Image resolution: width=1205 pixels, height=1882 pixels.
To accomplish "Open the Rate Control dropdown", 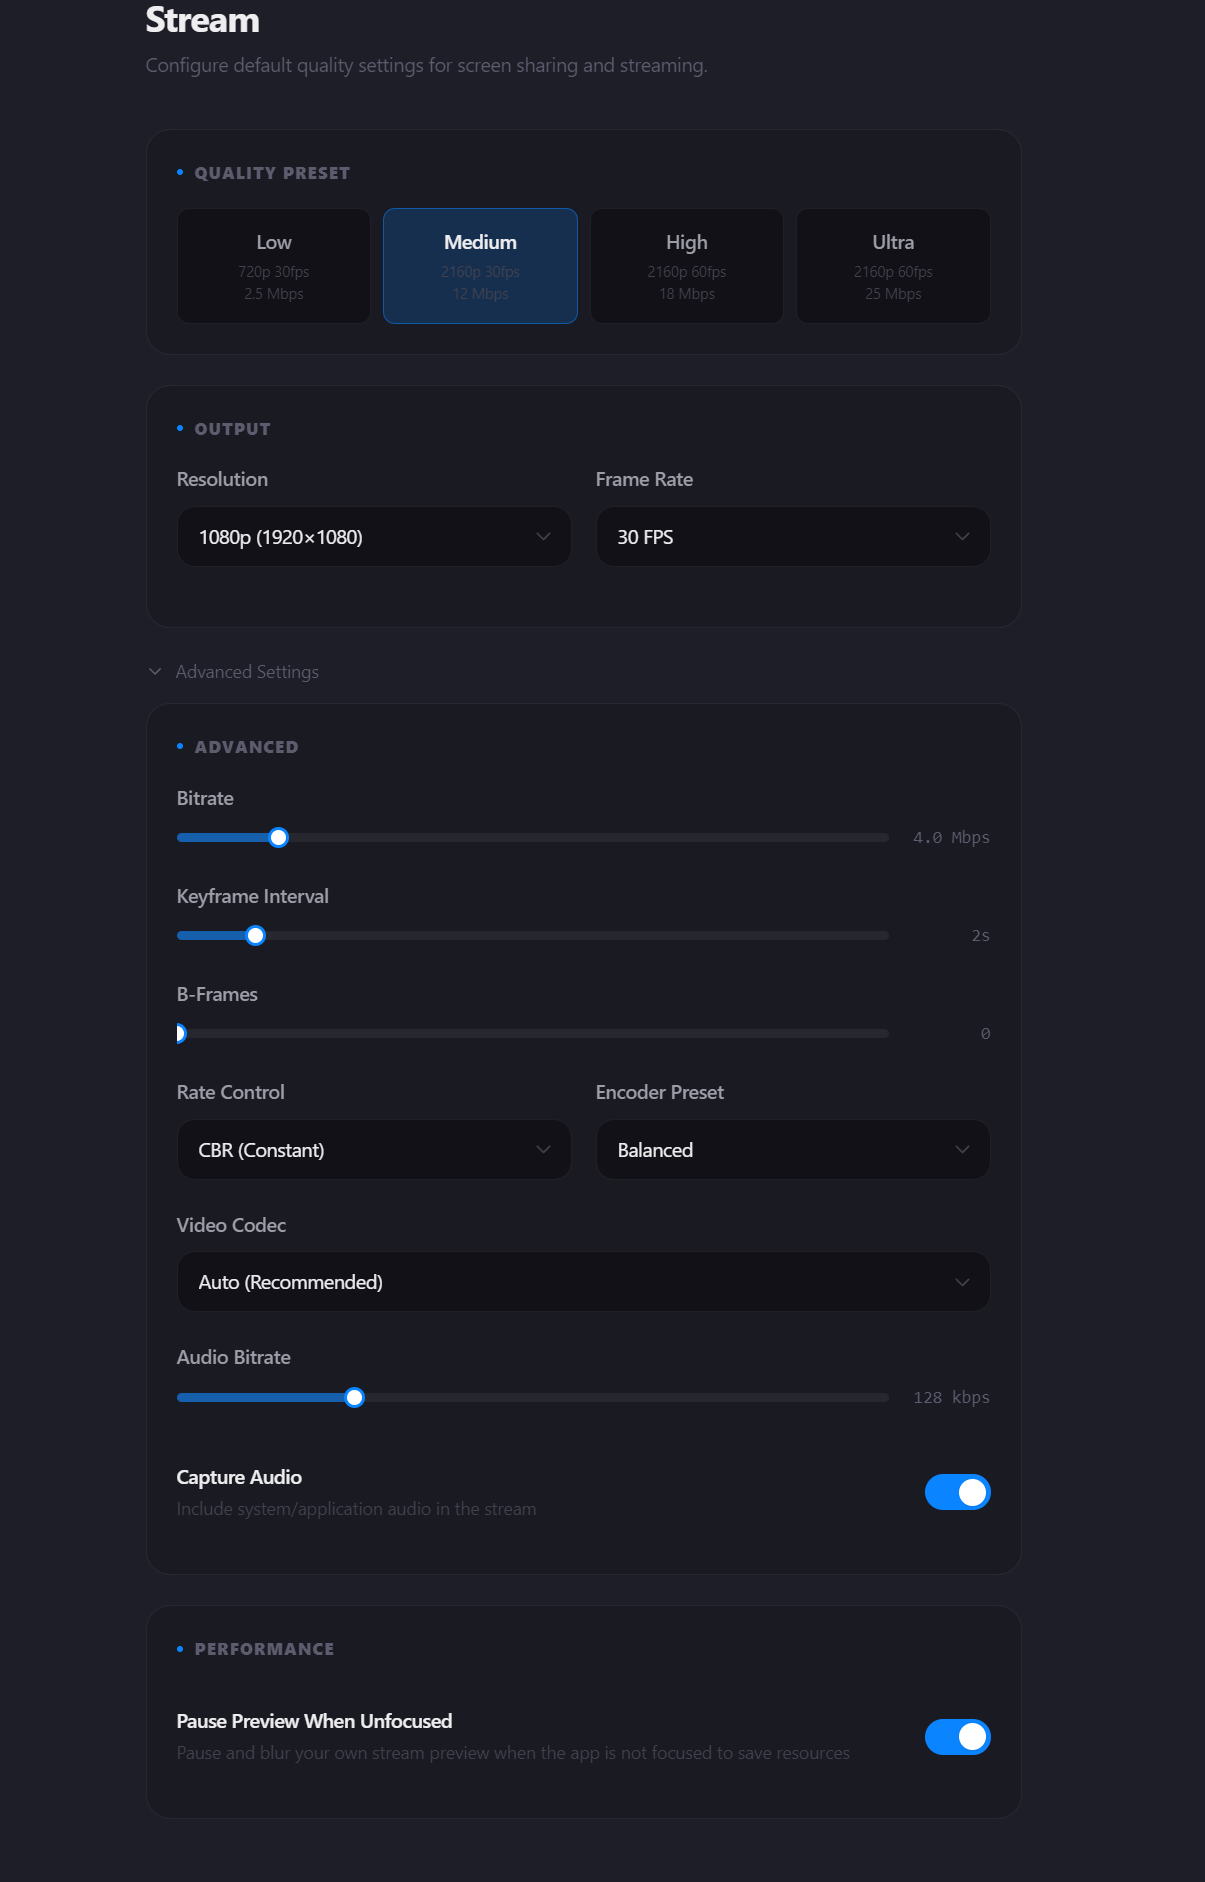I will pyautogui.click(x=373, y=1150).
